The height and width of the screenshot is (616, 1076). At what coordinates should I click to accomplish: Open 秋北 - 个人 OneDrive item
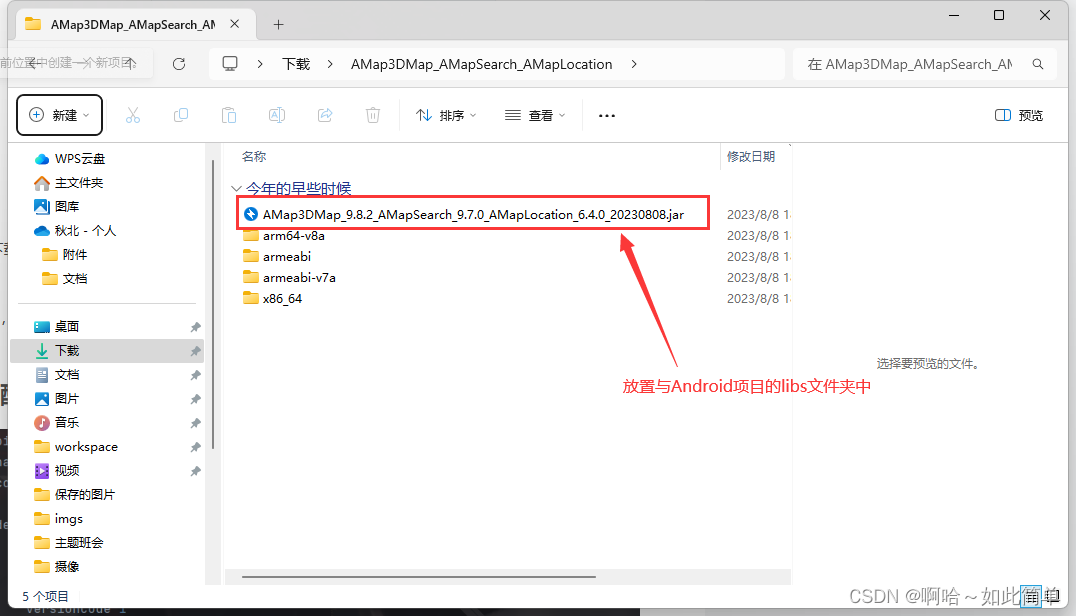85,230
